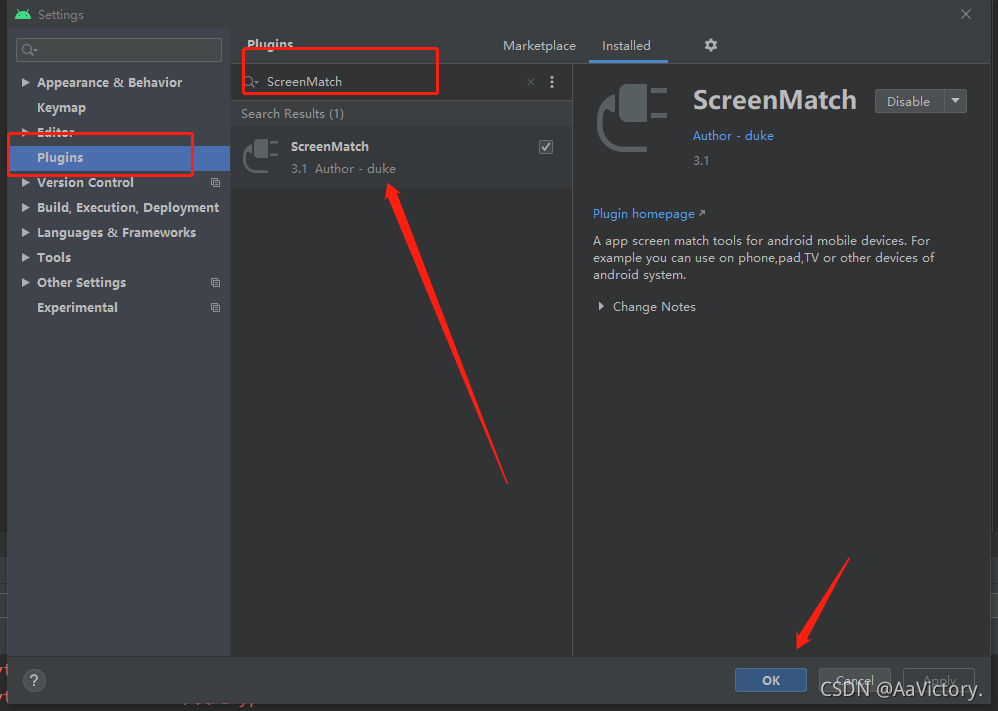Viewport: 998px width, 711px height.
Task: Click the settings search input field
Action: pyautogui.click(x=119, y=50)
